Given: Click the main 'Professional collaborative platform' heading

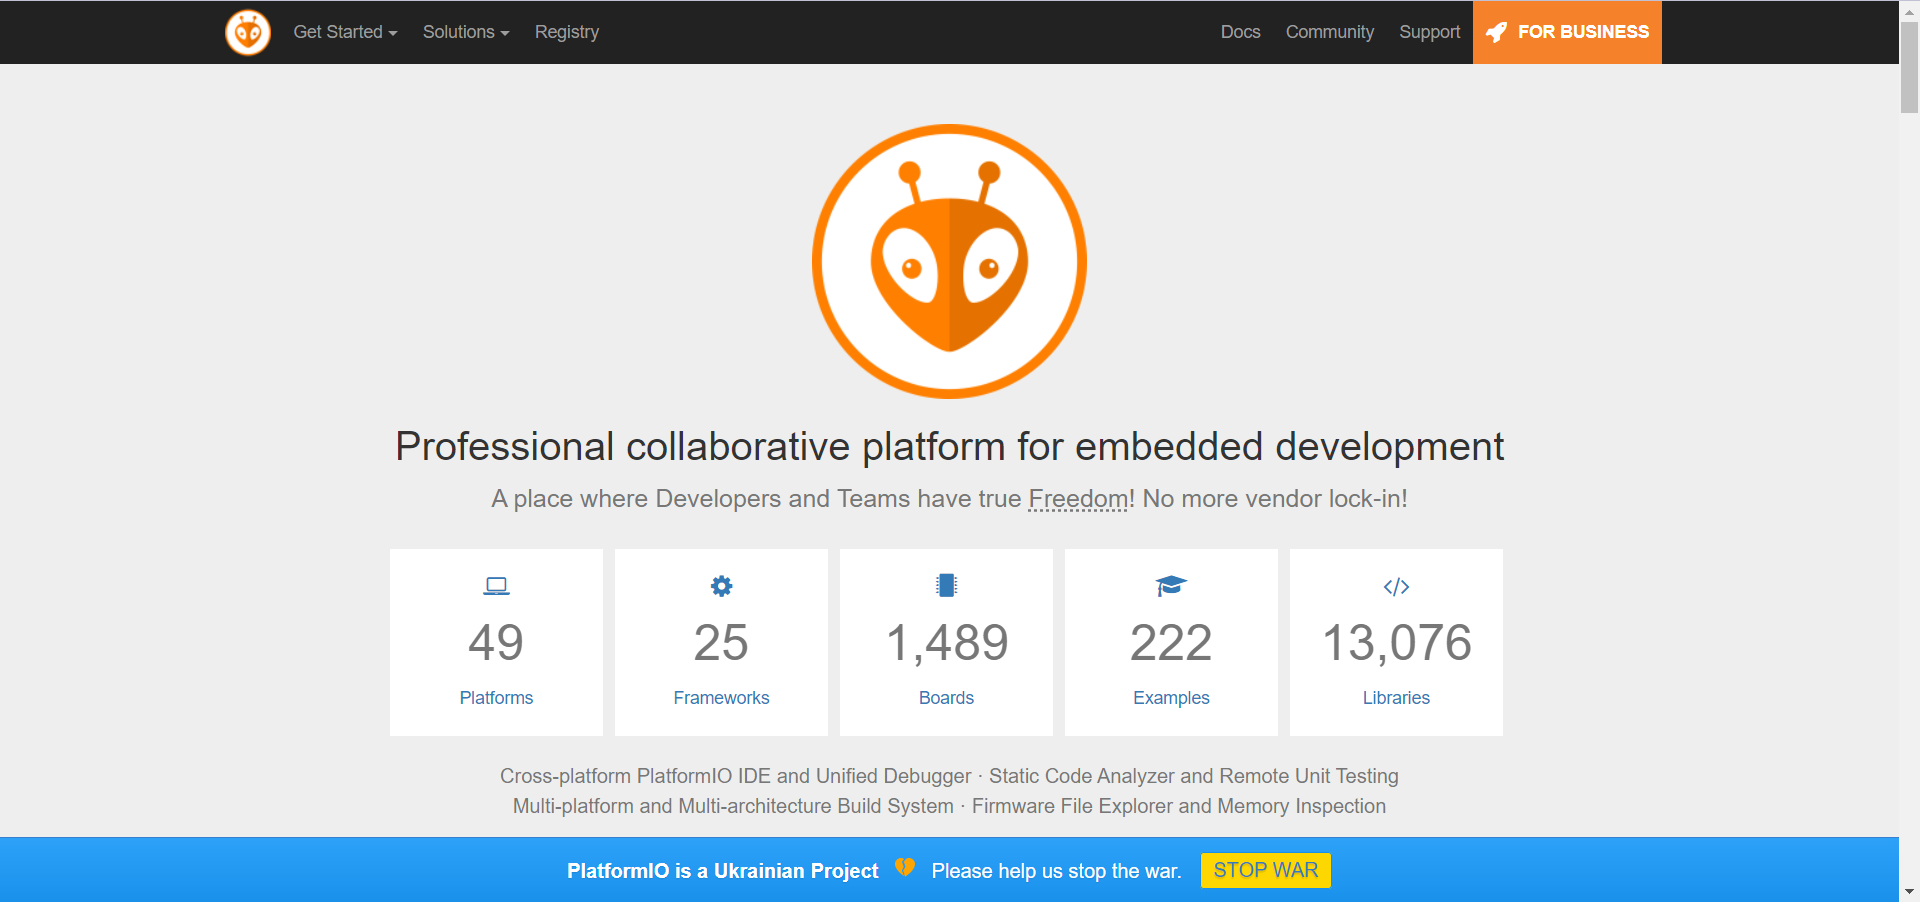Looking at the screenshot, I should click(949, 446).
